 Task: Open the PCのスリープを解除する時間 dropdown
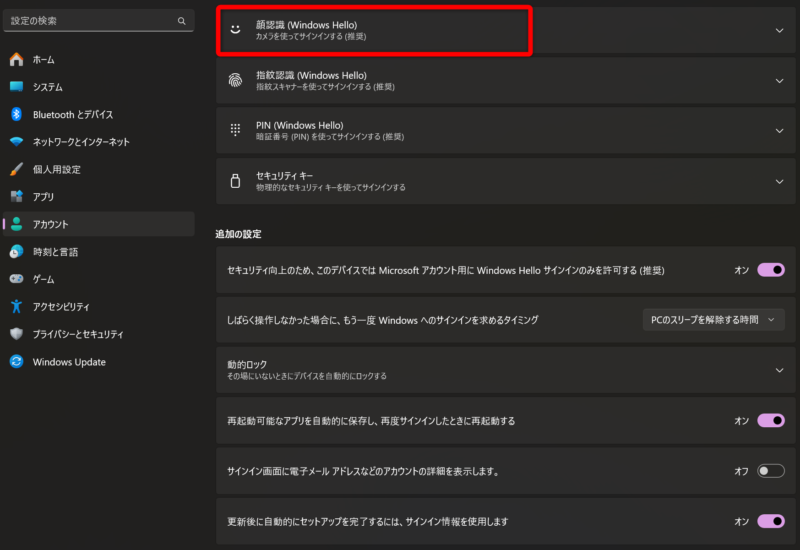713,320
